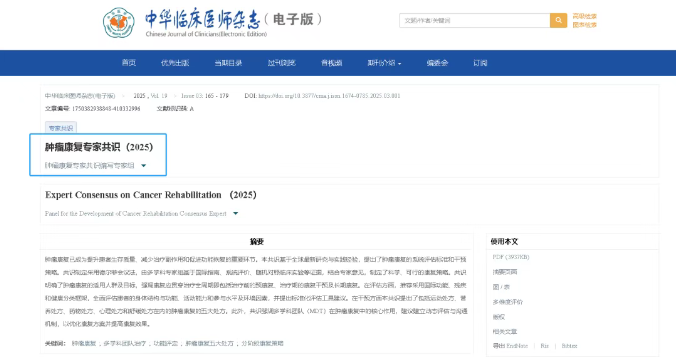The height and width of the screenshot is (364, 682).
Task: Go to the 首页 nav item
Action: click(129, 63)
